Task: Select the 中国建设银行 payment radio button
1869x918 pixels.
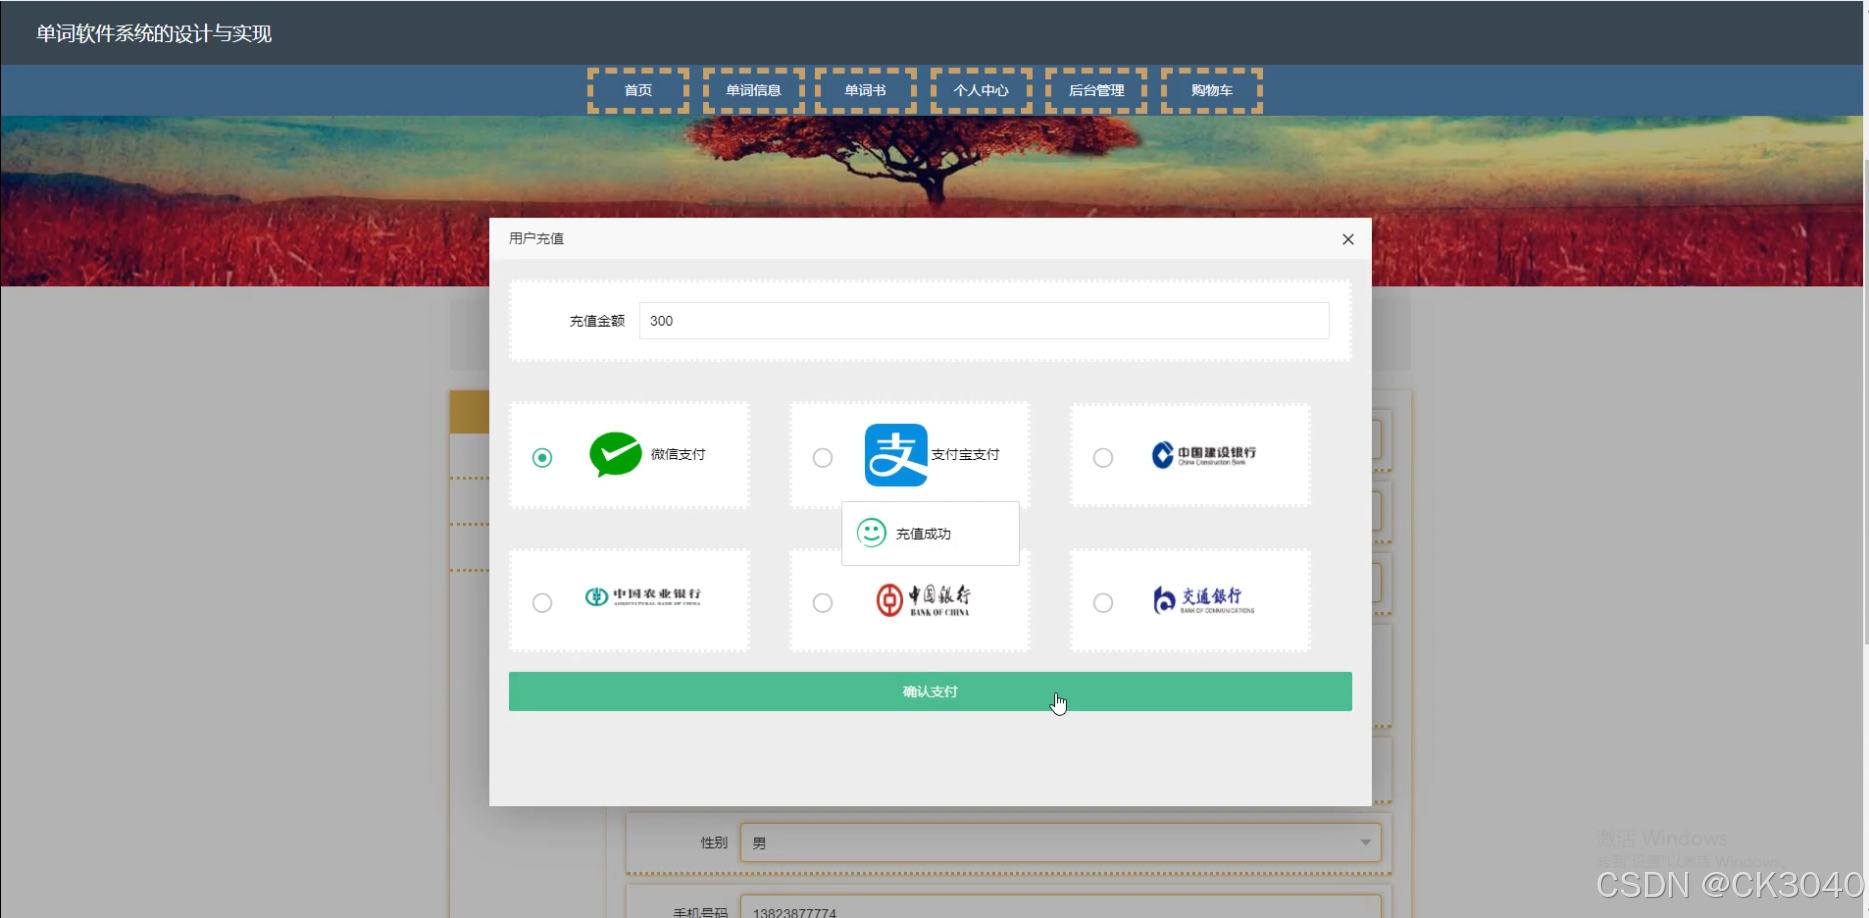Action: click(x=1103, y=457)
